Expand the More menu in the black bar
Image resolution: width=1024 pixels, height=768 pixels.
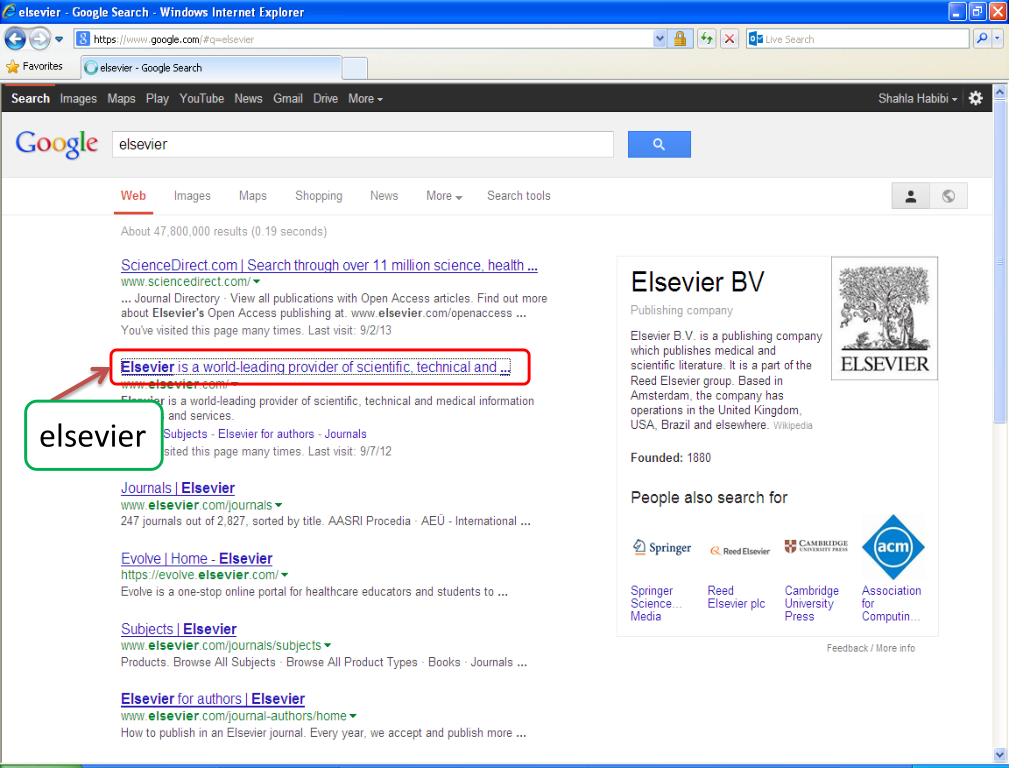(x=365, y=99)
